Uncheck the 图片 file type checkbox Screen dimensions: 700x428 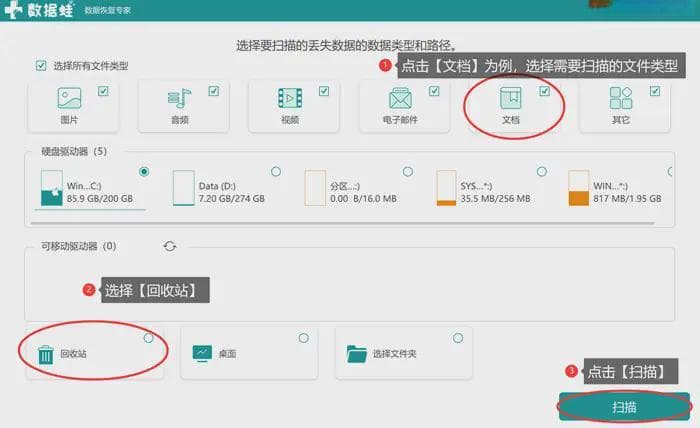[103, 91]
